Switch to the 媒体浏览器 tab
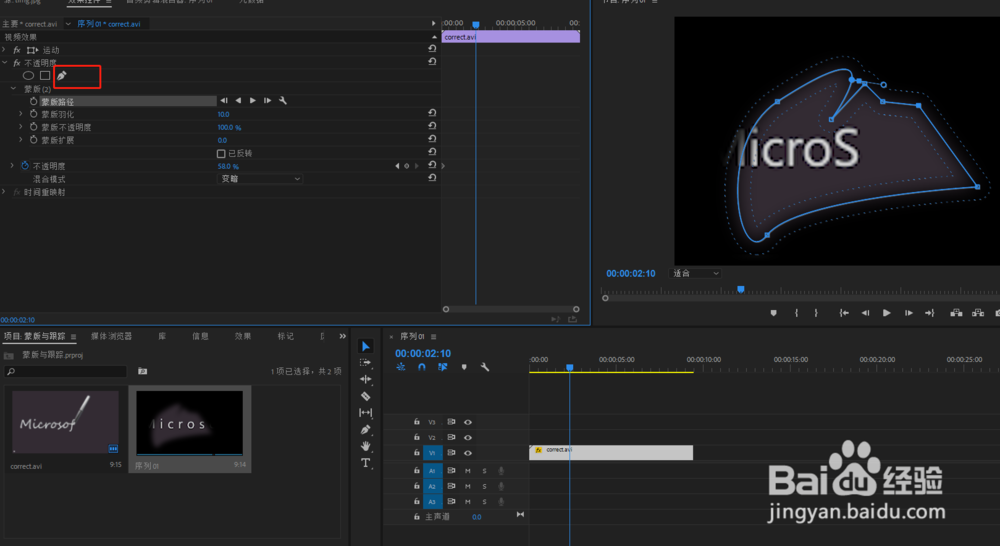Image resolution: width=1000 pixels, height=546 pixels. pos(112,336)
